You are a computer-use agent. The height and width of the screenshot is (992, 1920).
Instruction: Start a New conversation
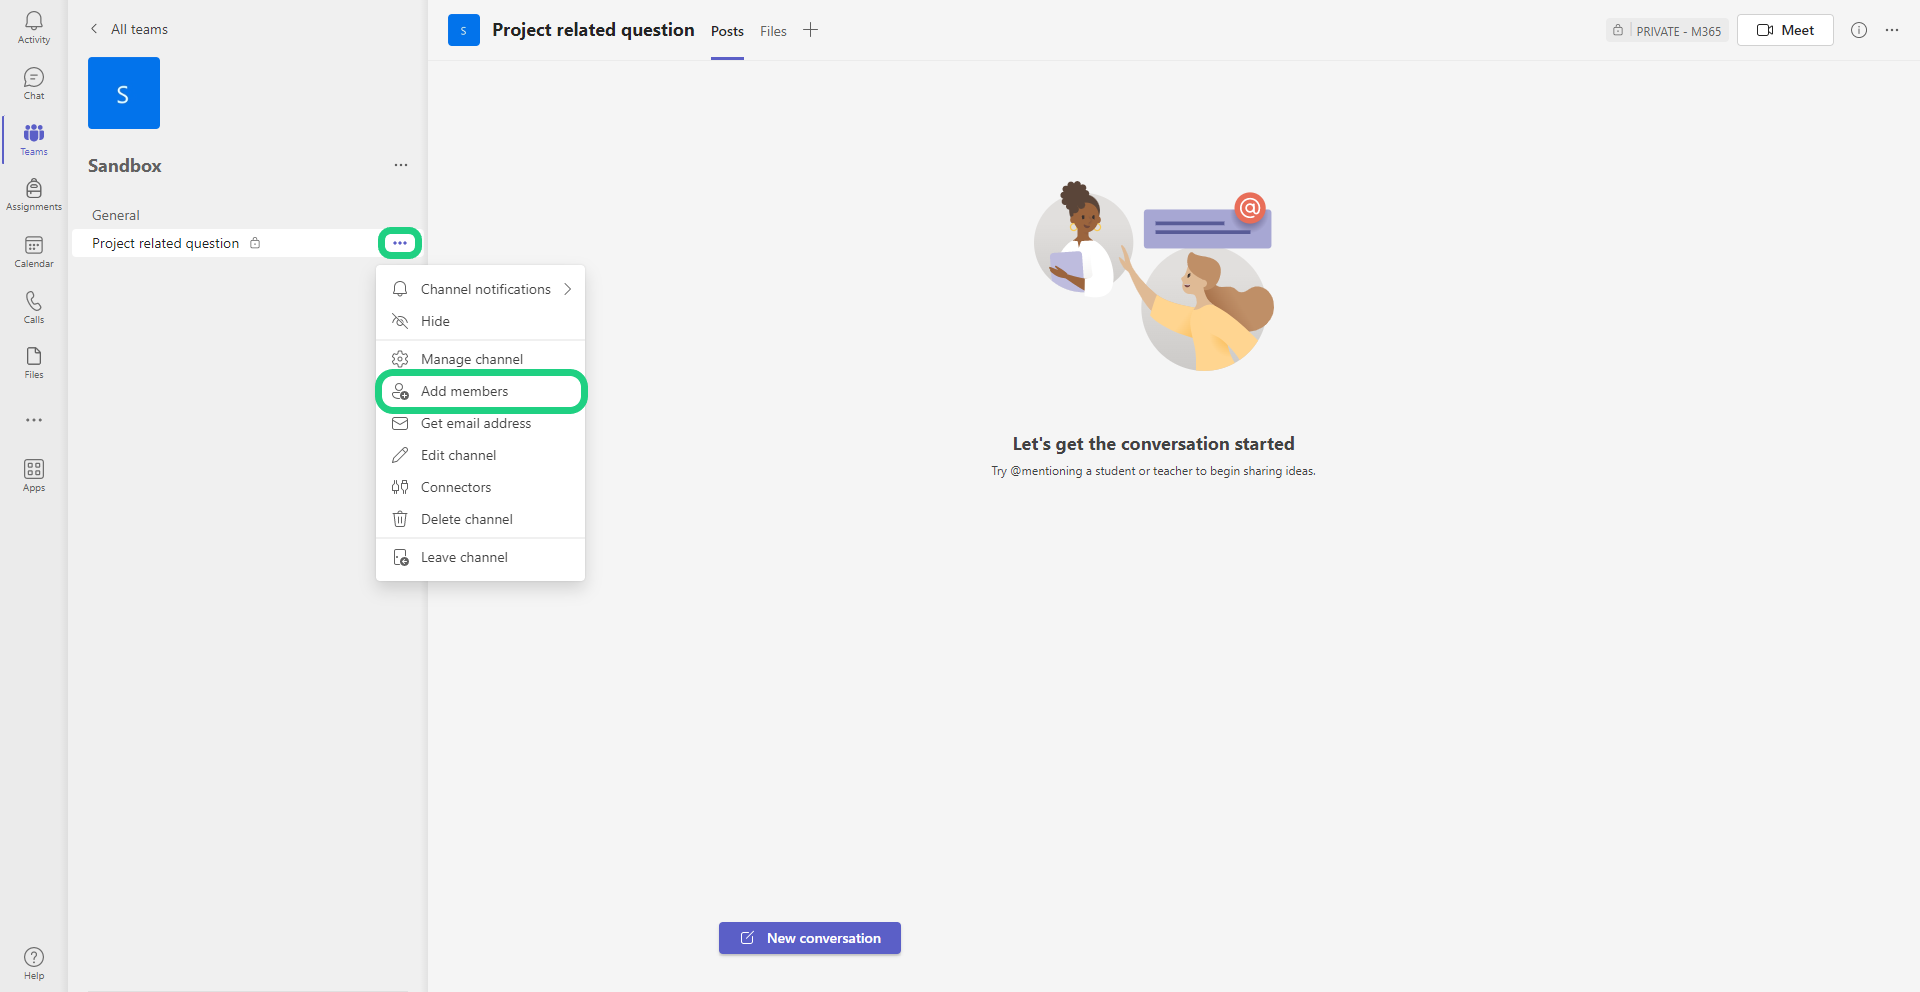[810, 938]
